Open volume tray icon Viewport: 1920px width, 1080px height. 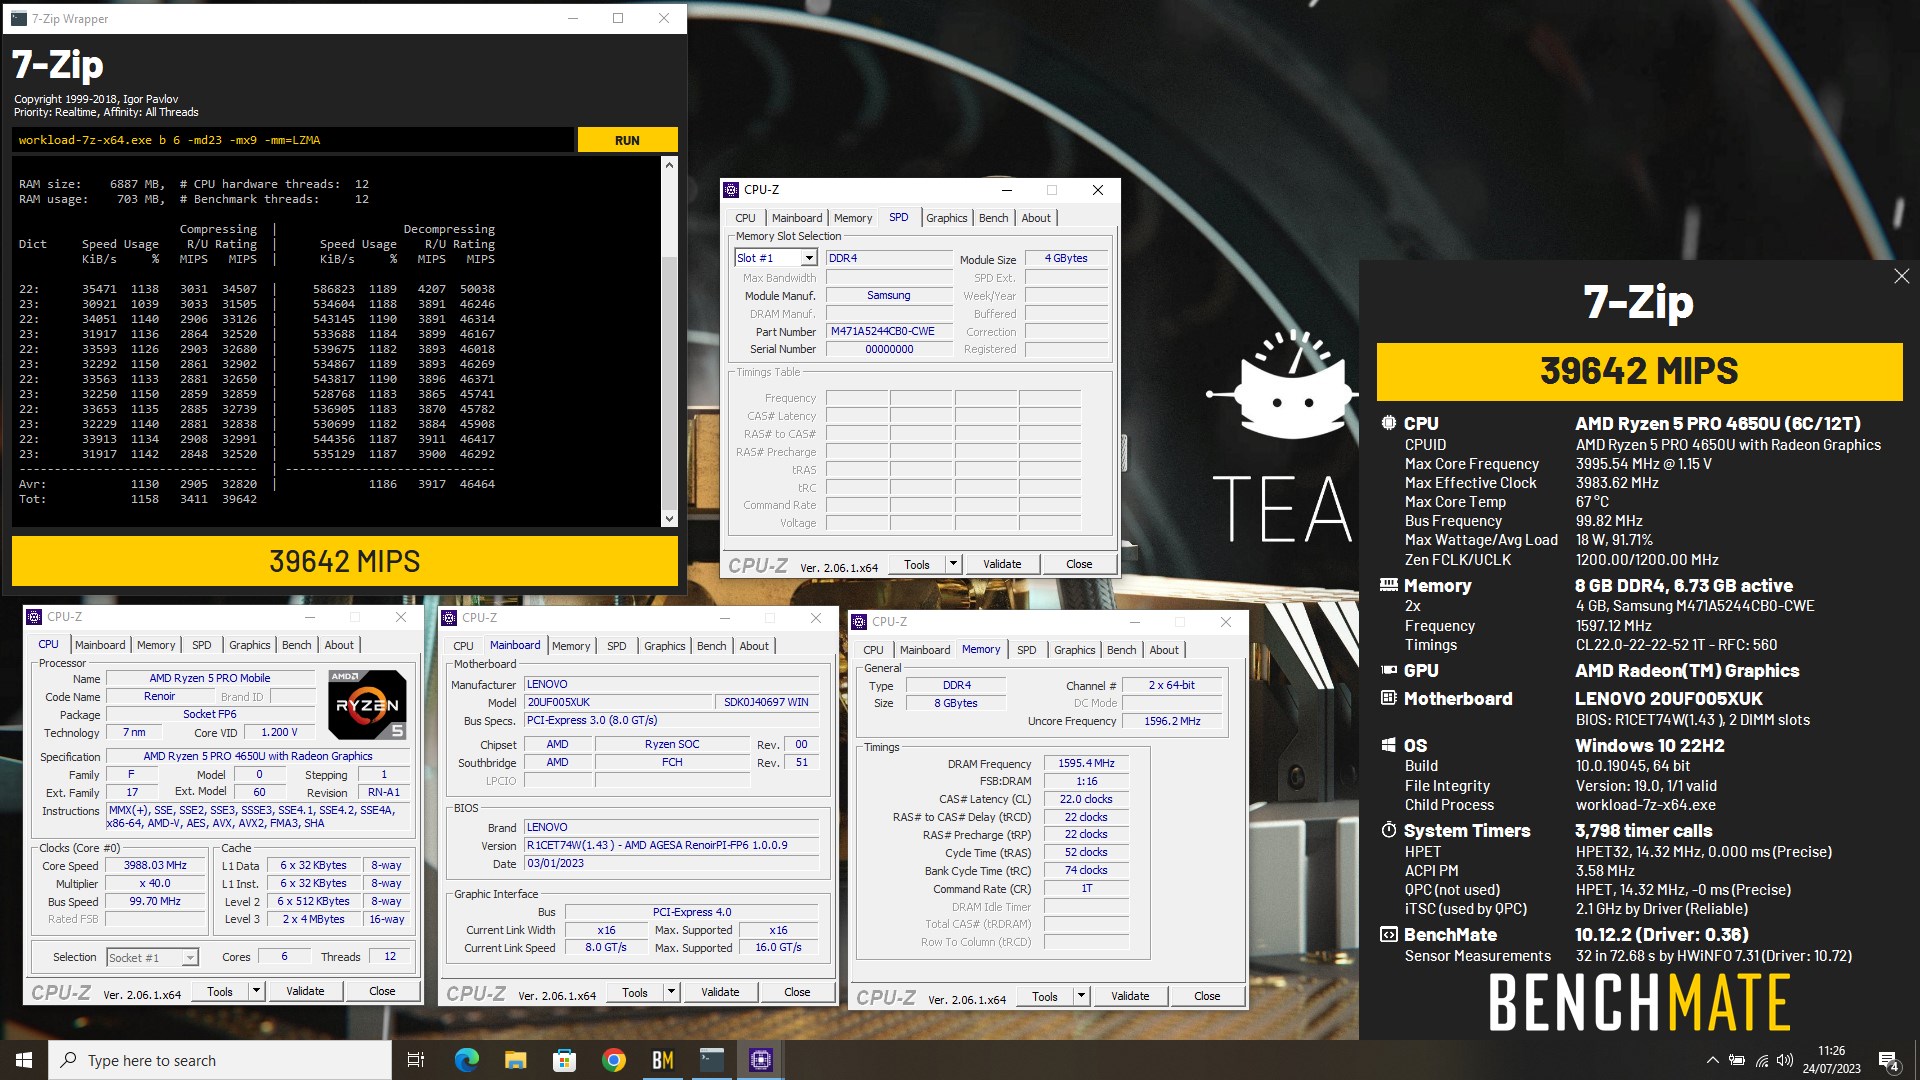(x=1785, y=1060)
